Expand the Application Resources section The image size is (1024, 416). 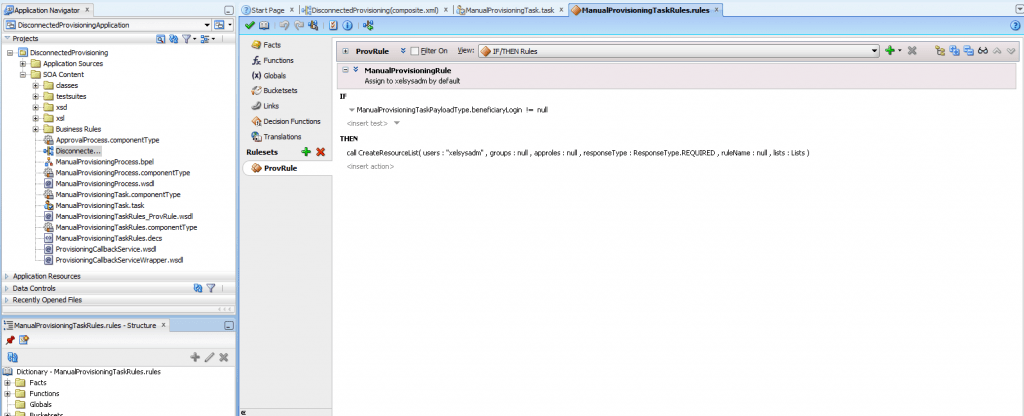pyautogui.click(x=8, y=276)
